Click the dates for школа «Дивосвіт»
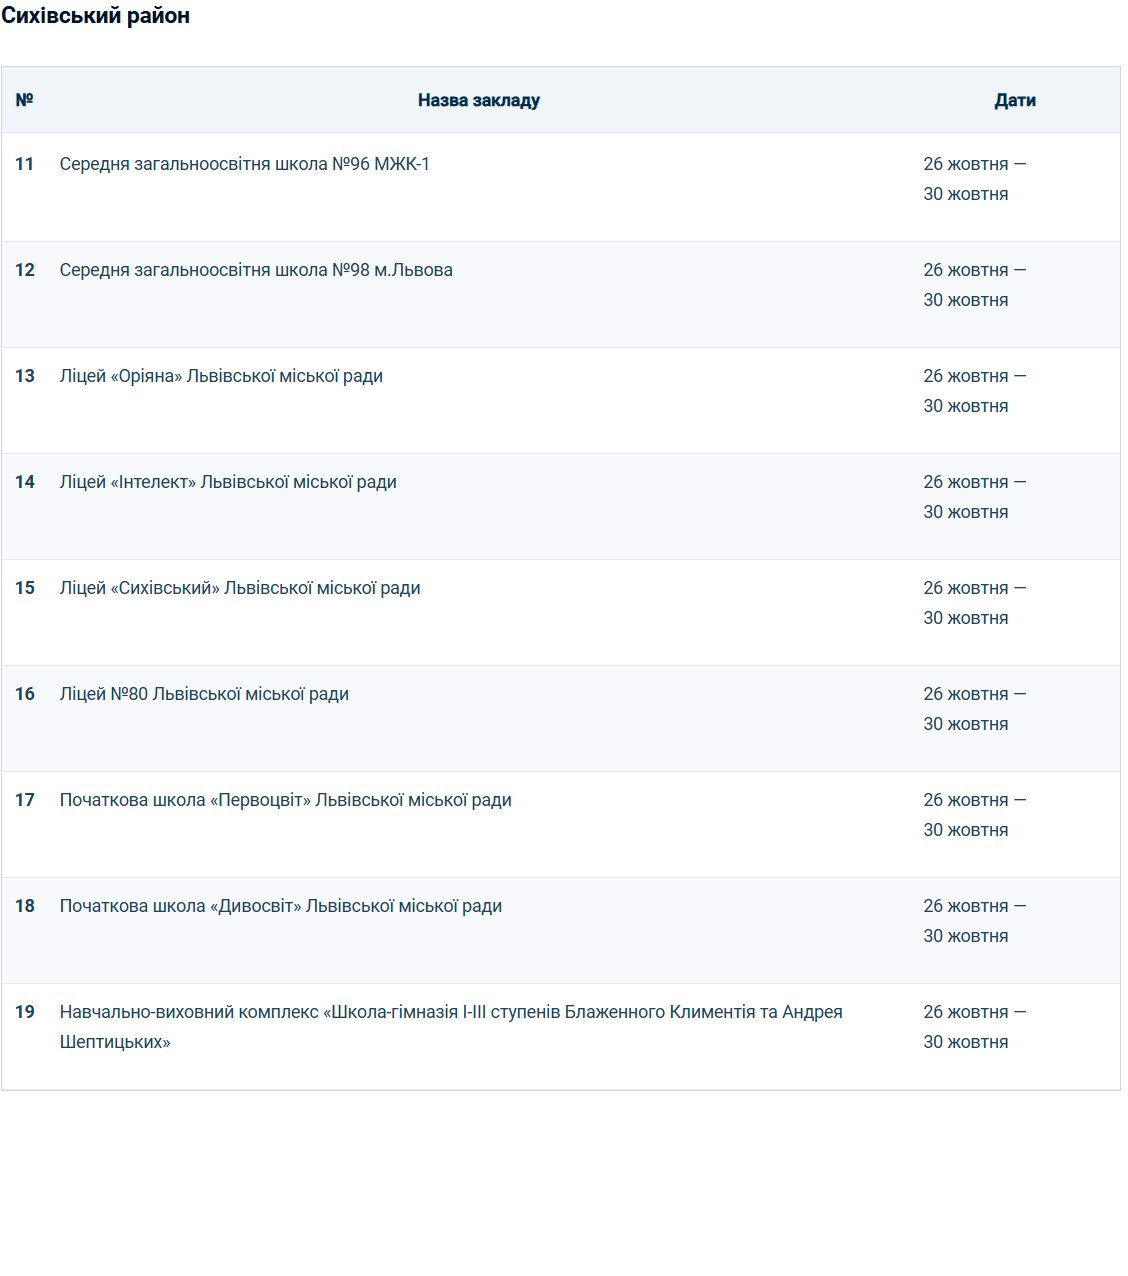The width and height of the screenshot is (1128, 1276). tap(975, 921)
